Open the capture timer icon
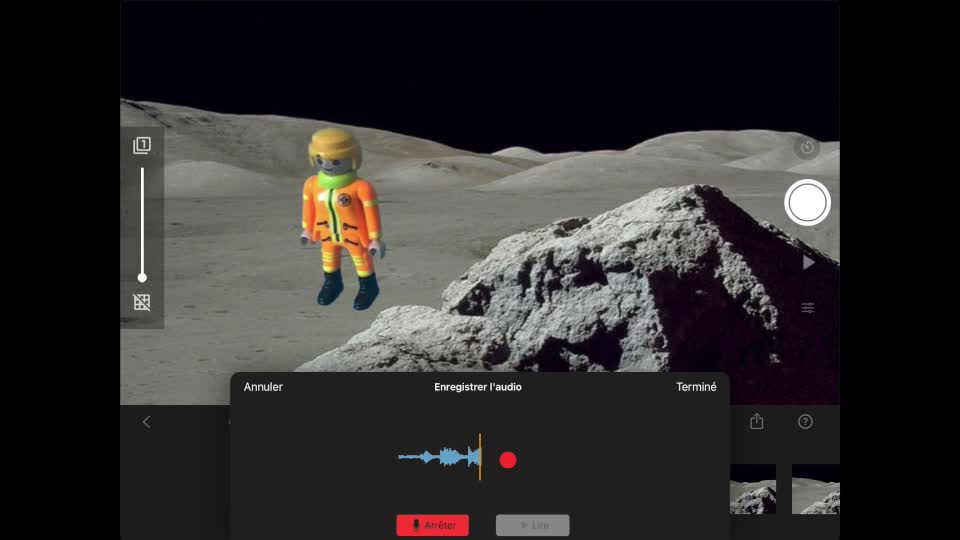The image size is (960, 540). [x=807, y=148]
